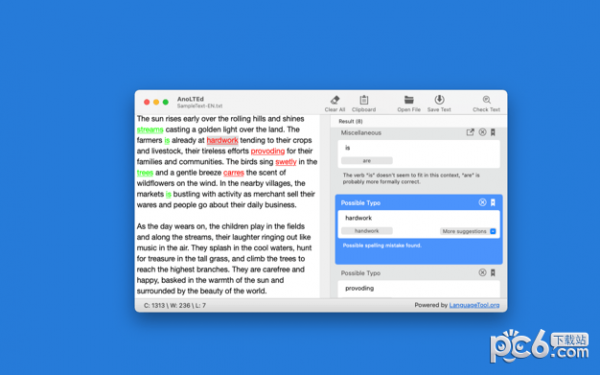Screen dimensions: 600x375
Task: Open a file with the Open File icon
Action: (409, 100)
